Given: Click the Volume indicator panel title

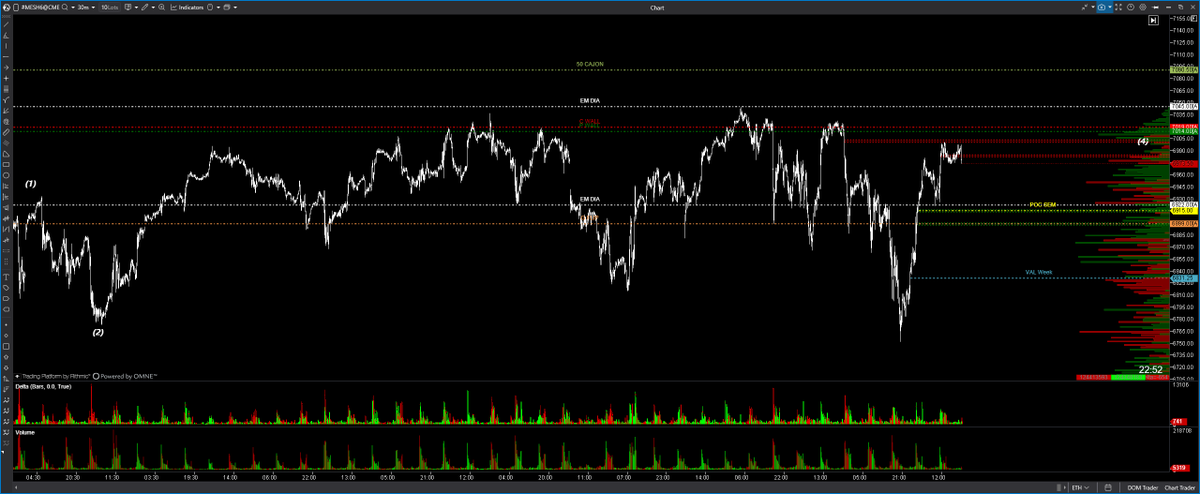Looking at the screenshot, I should (x=24, y=435).
